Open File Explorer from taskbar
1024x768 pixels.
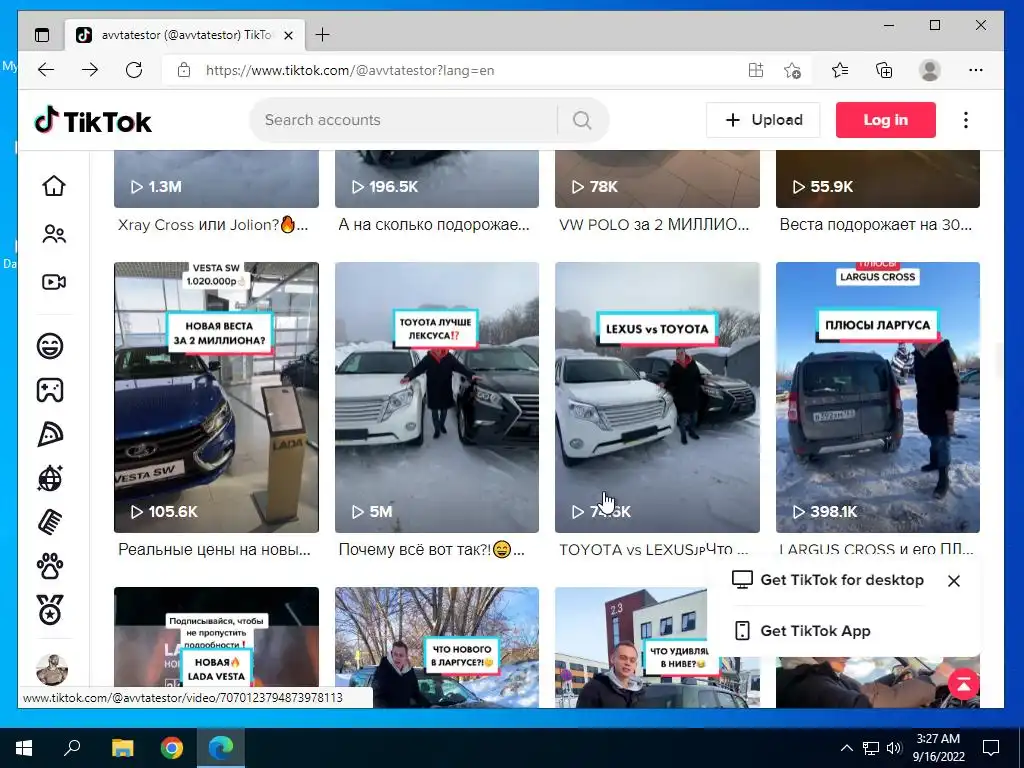[122, 748]
